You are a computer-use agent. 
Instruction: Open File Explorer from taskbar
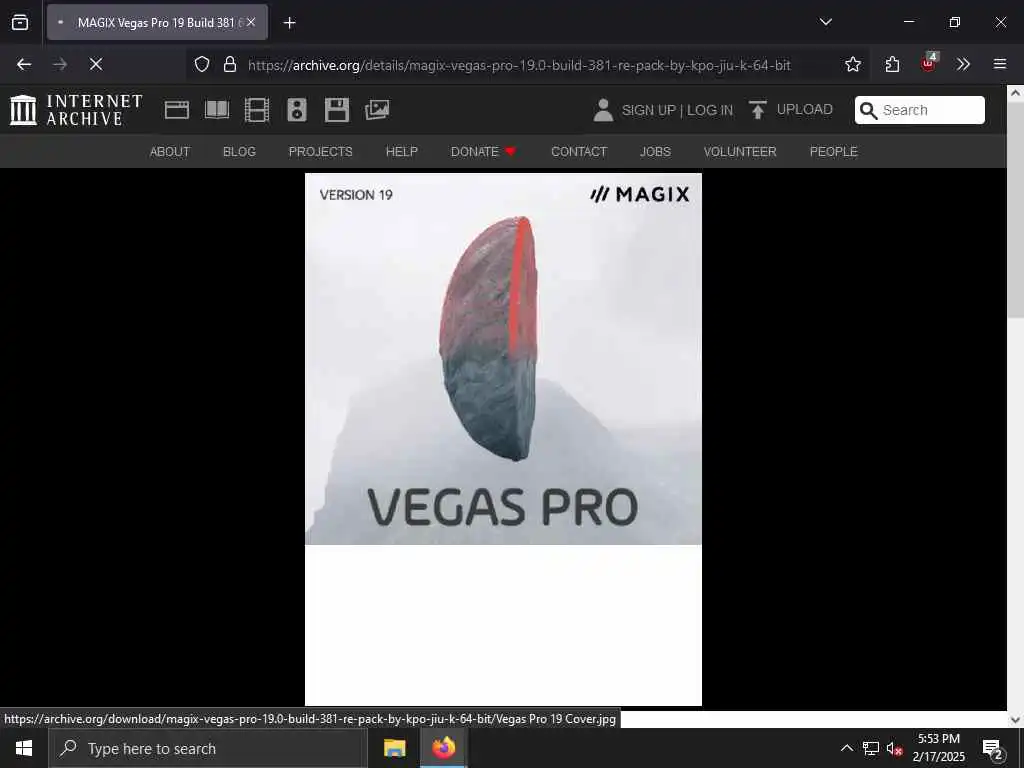pyautogui.click(x=394, y=748)
